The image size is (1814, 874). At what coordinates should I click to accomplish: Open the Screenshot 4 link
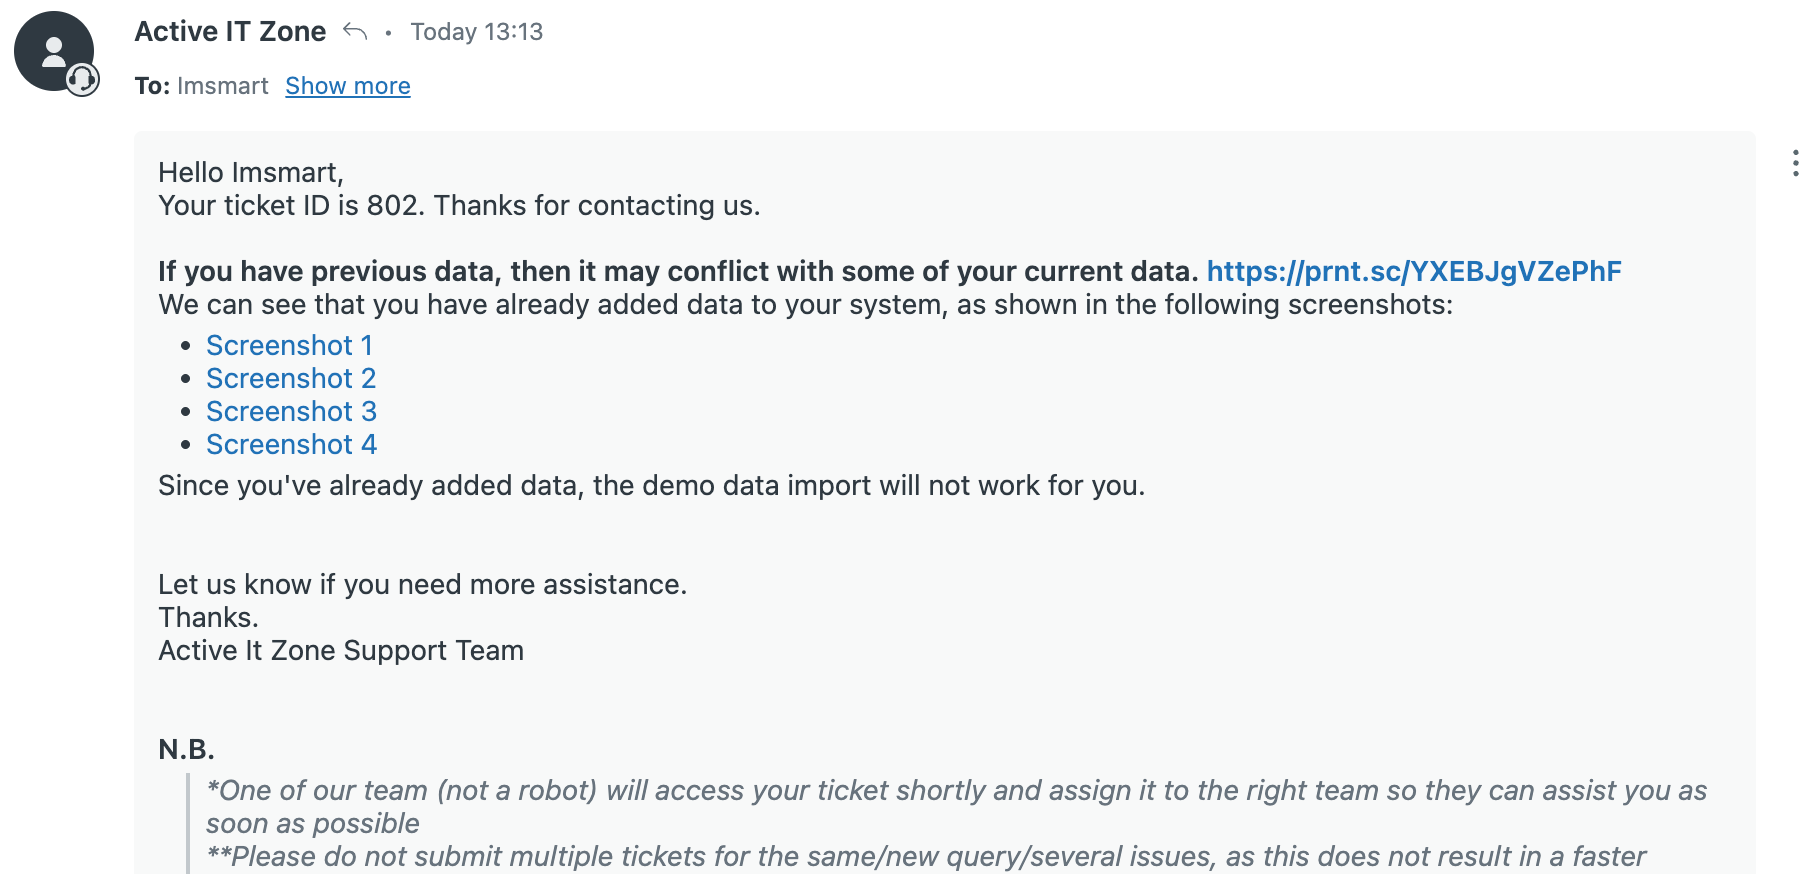pyautogui.click(x=291, y=444)
